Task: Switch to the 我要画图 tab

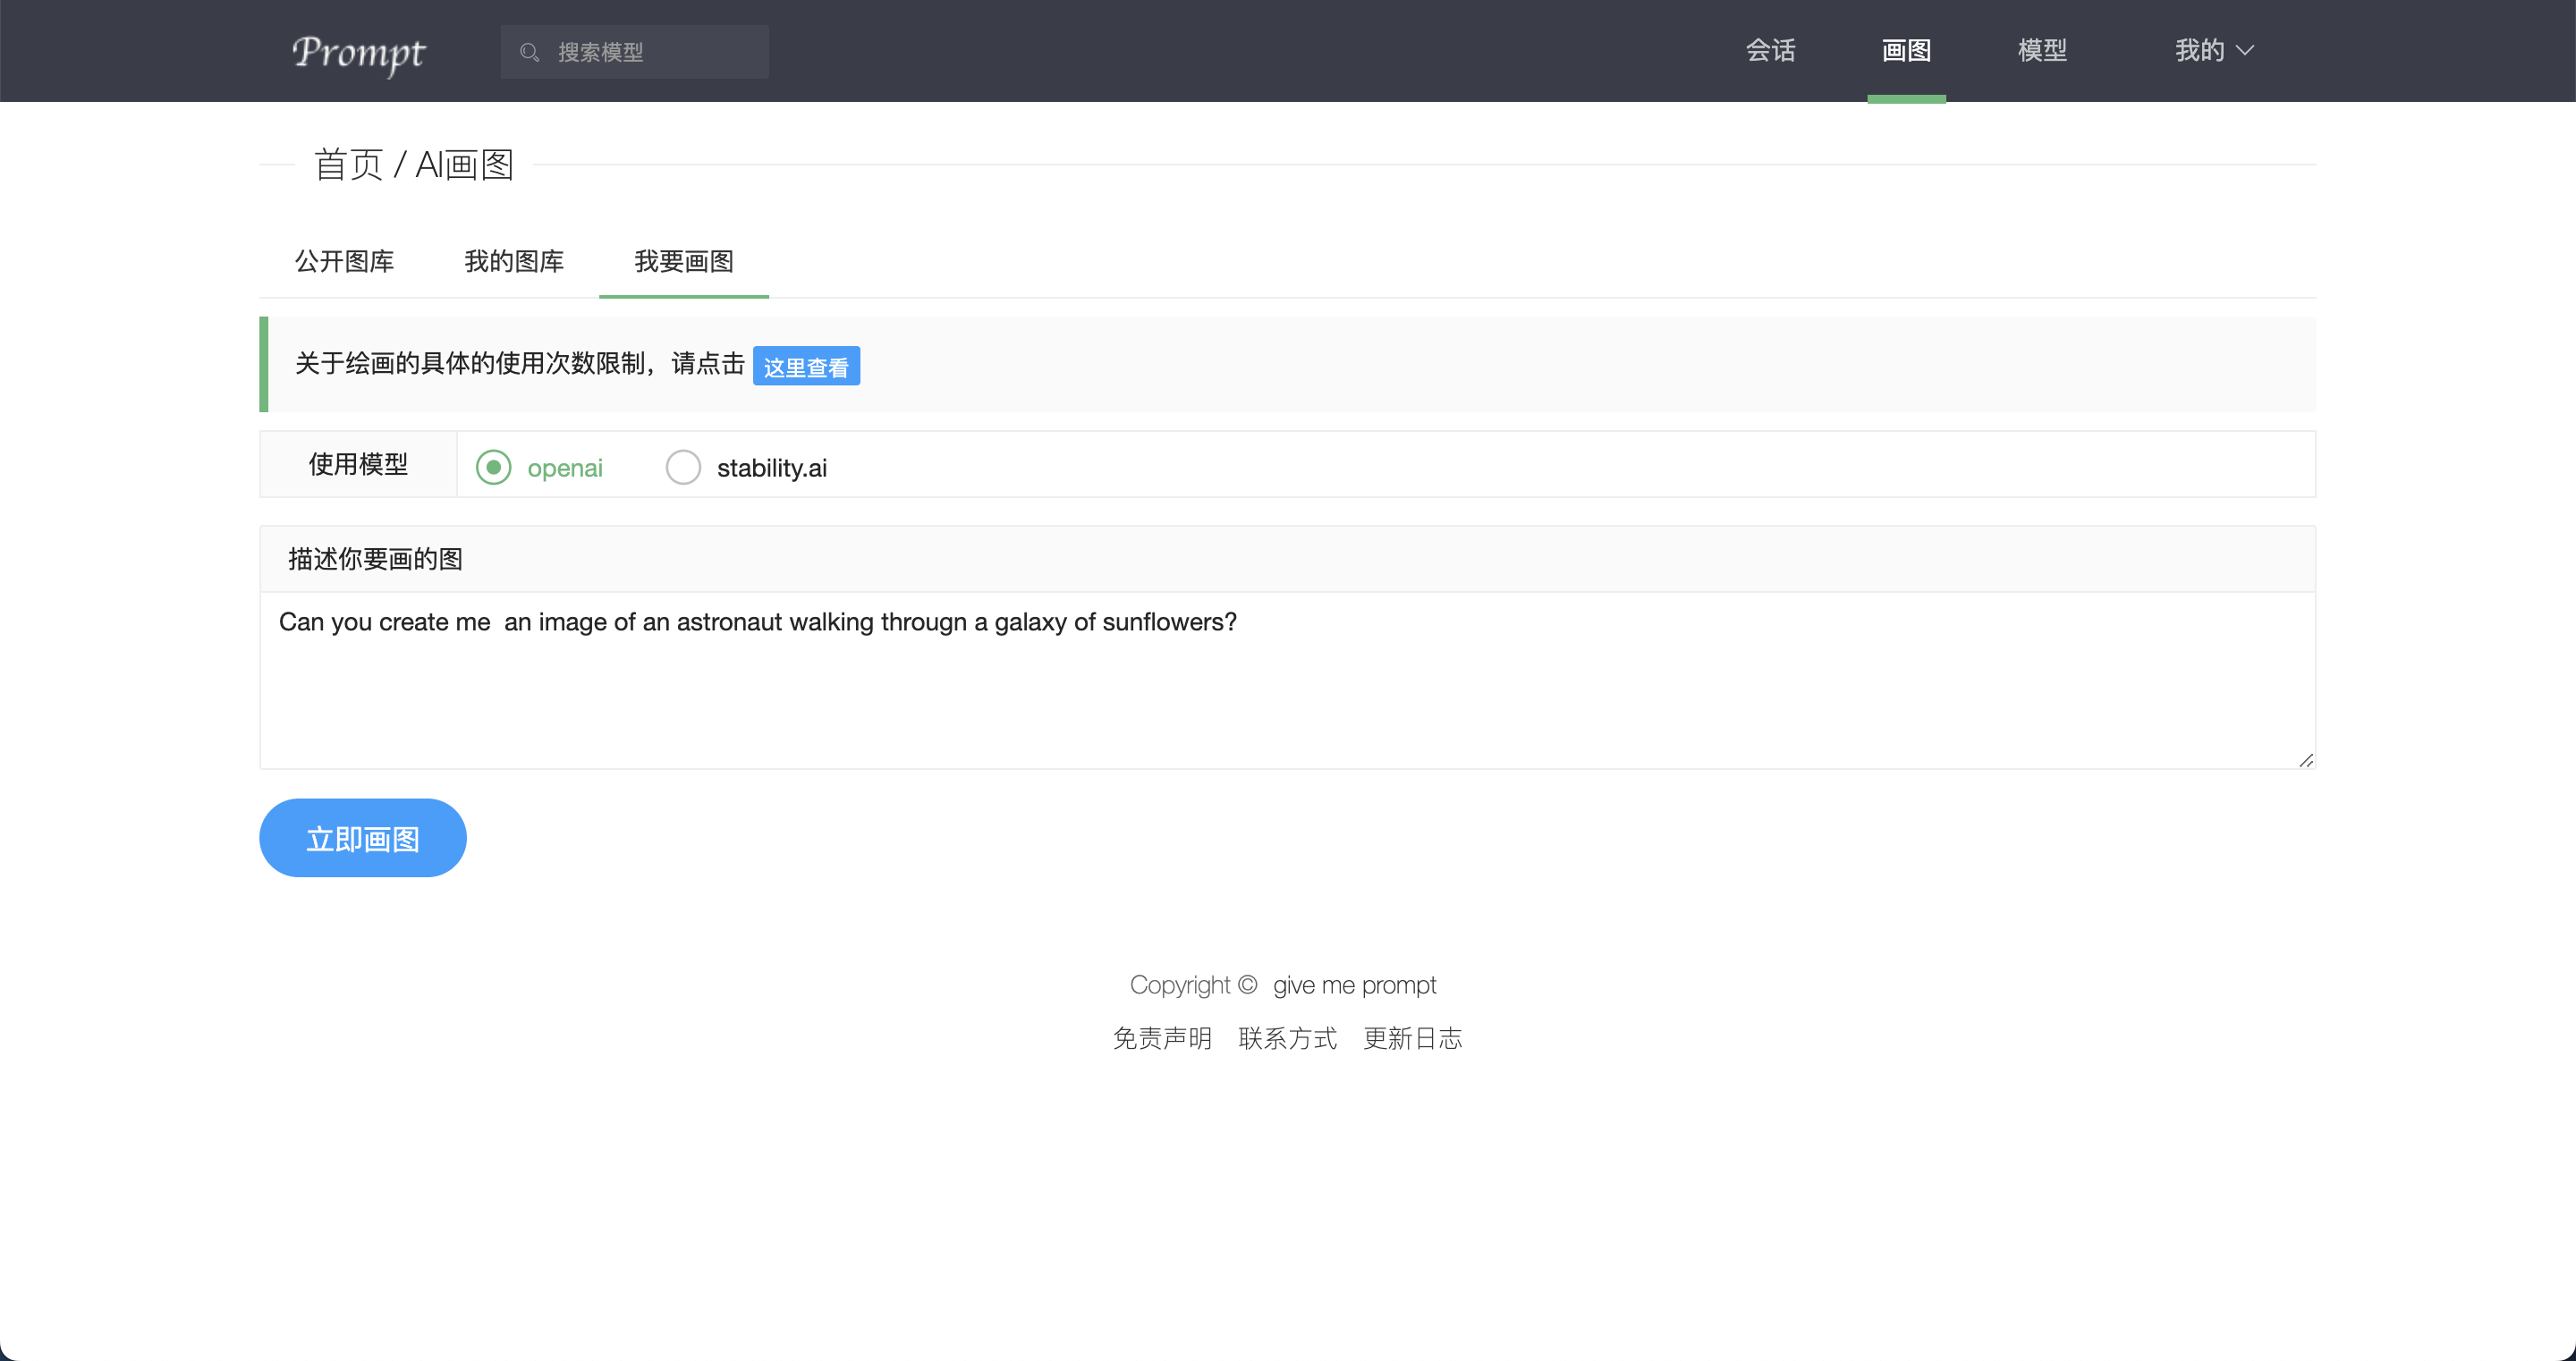Action: click(684, 261)
